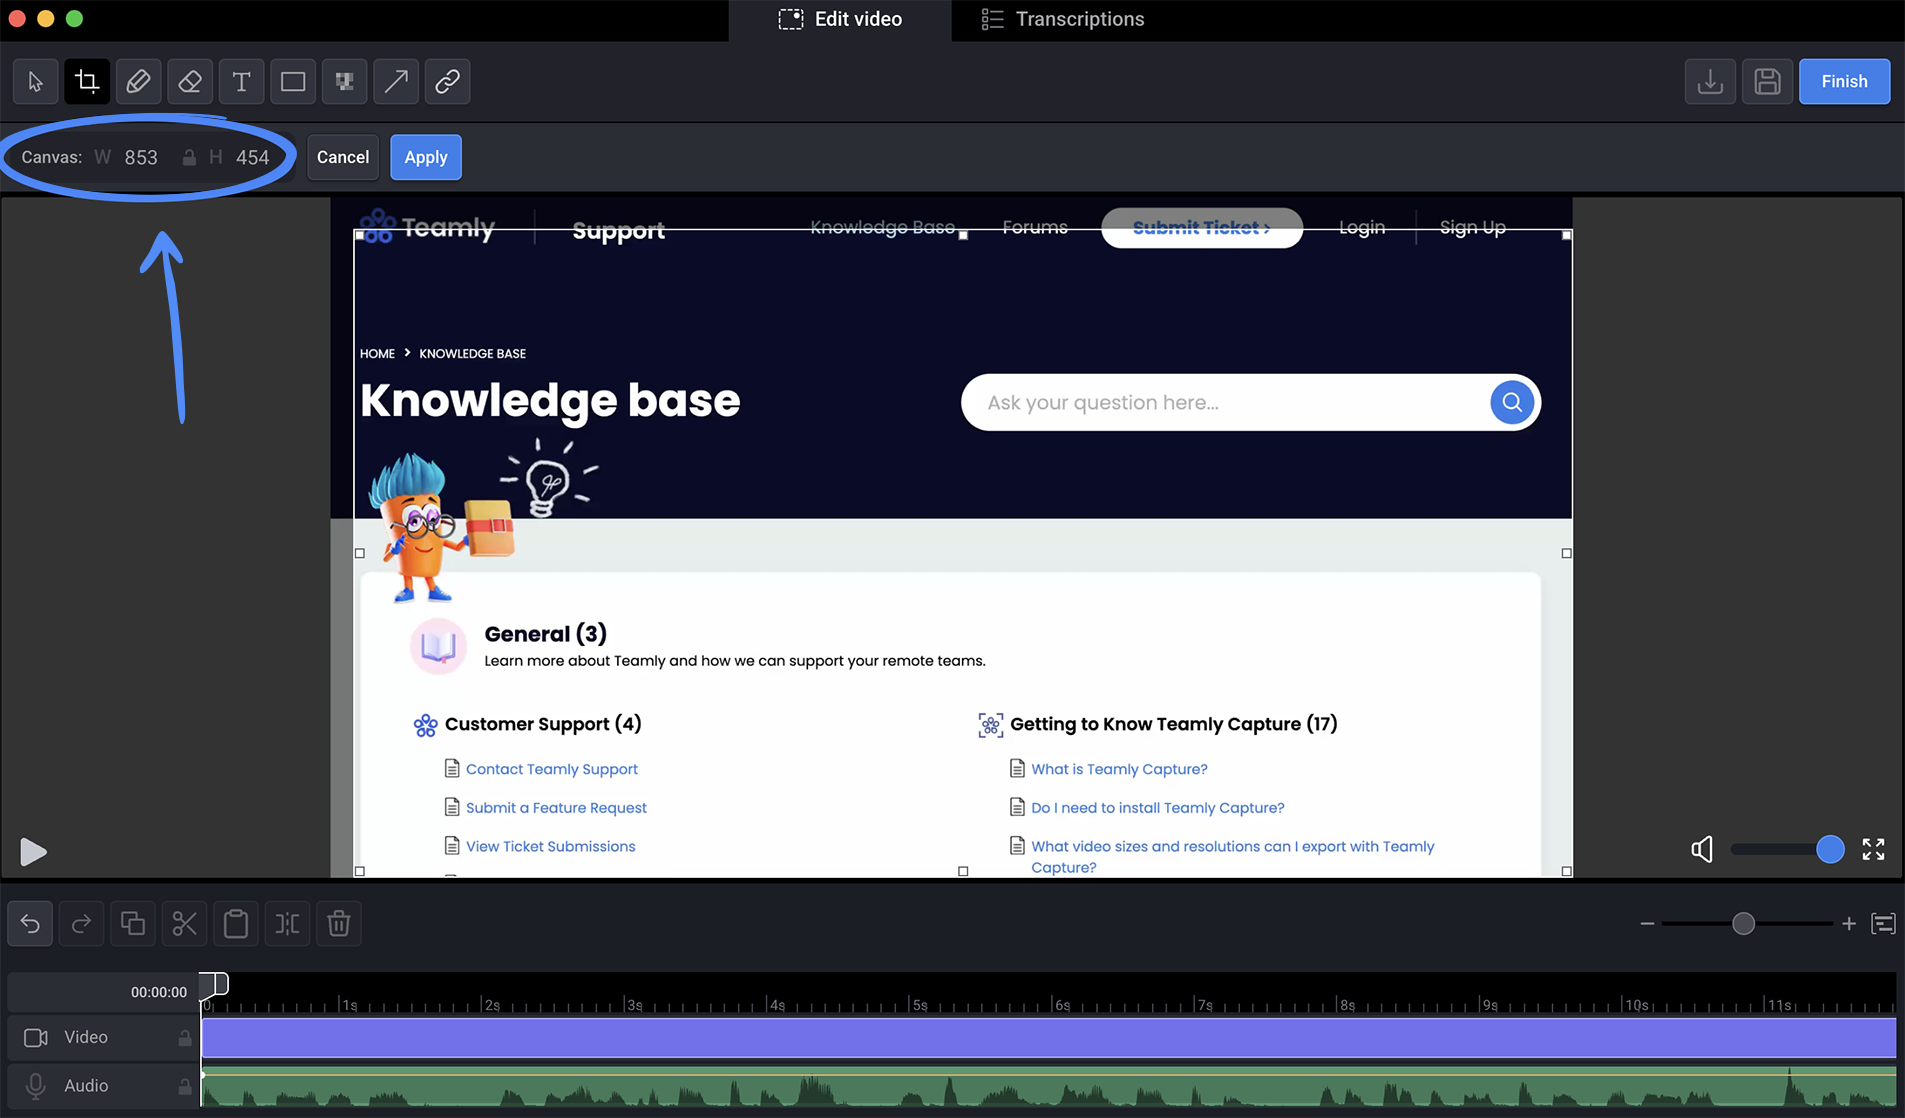The height and width of the screenshot is (1118, 1905).
Task: Fit timeline to window icon
Action: point(1883,924)
